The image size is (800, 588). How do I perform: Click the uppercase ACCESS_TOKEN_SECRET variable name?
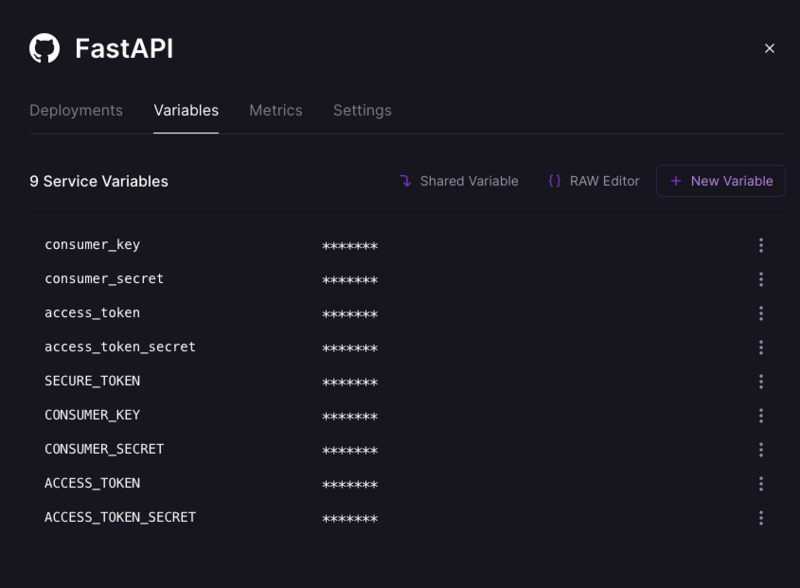point(120,517)
